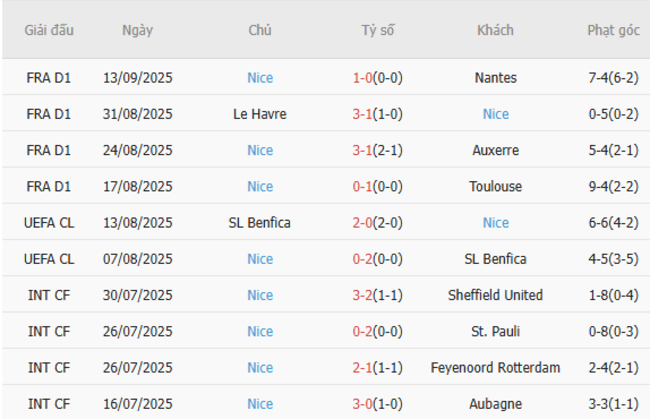Select the Auxerre team name

(495, 150)
